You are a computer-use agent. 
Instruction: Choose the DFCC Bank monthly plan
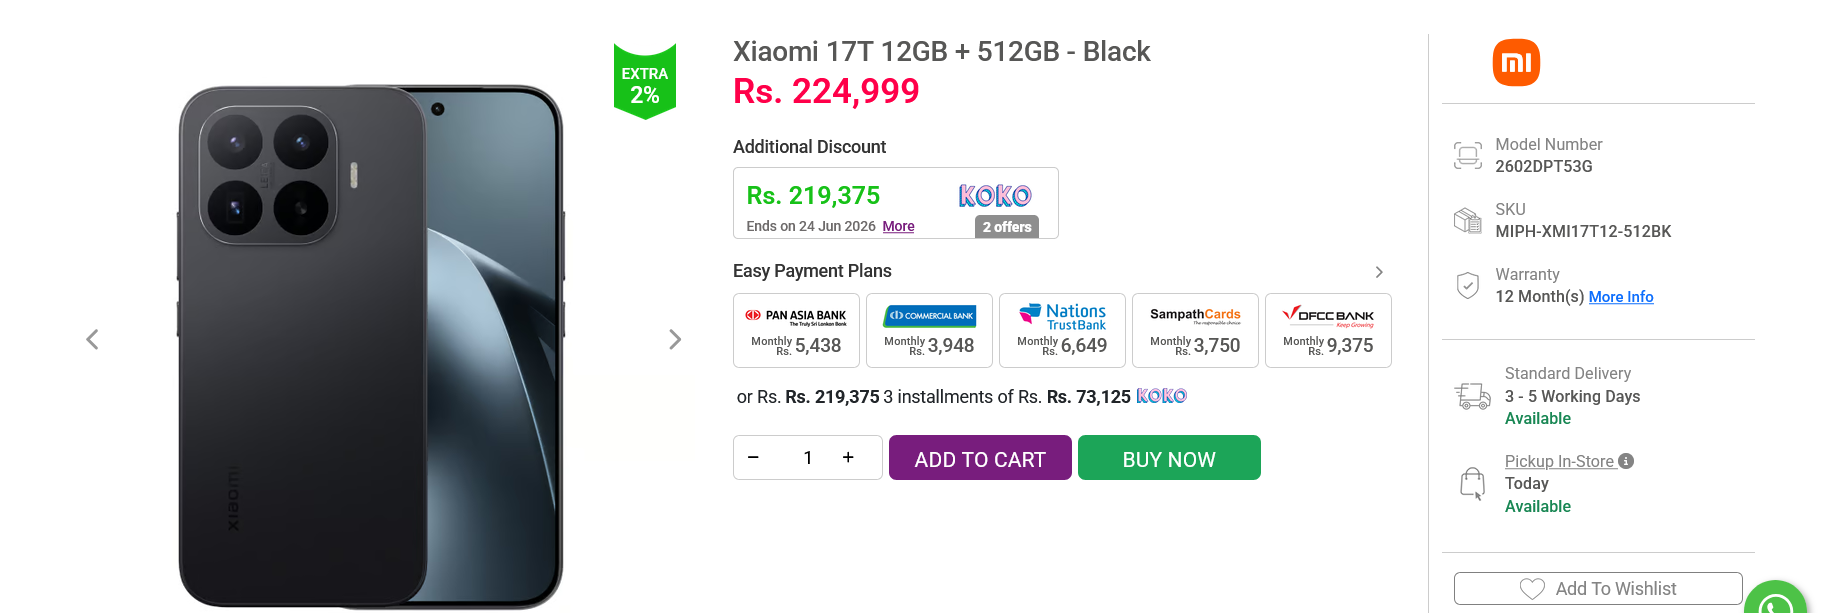coord(1328,330)
